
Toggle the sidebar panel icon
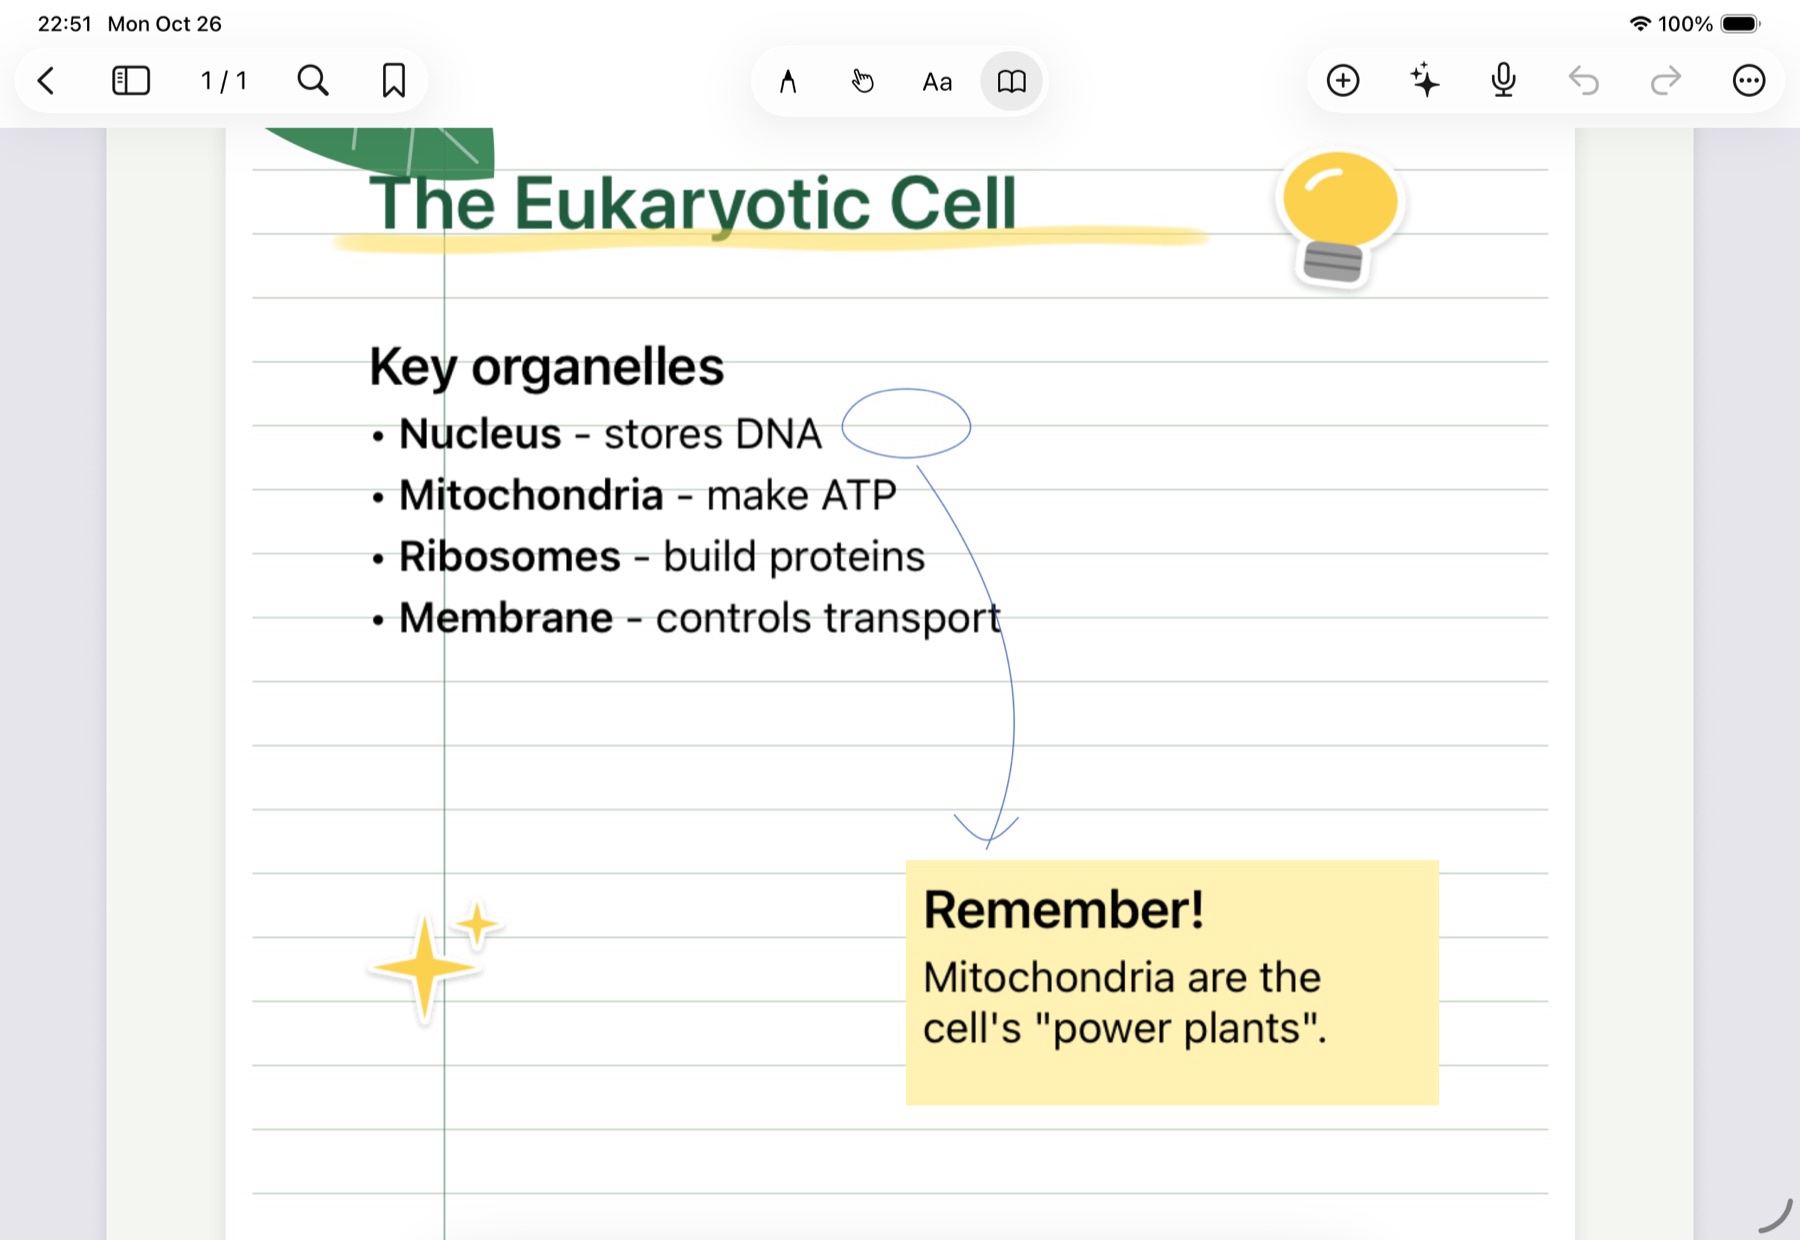[131, 80]
